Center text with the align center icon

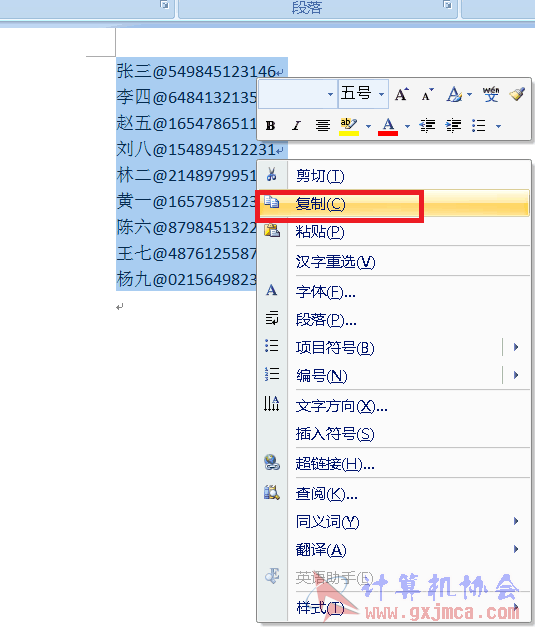(x=322, y=126)
